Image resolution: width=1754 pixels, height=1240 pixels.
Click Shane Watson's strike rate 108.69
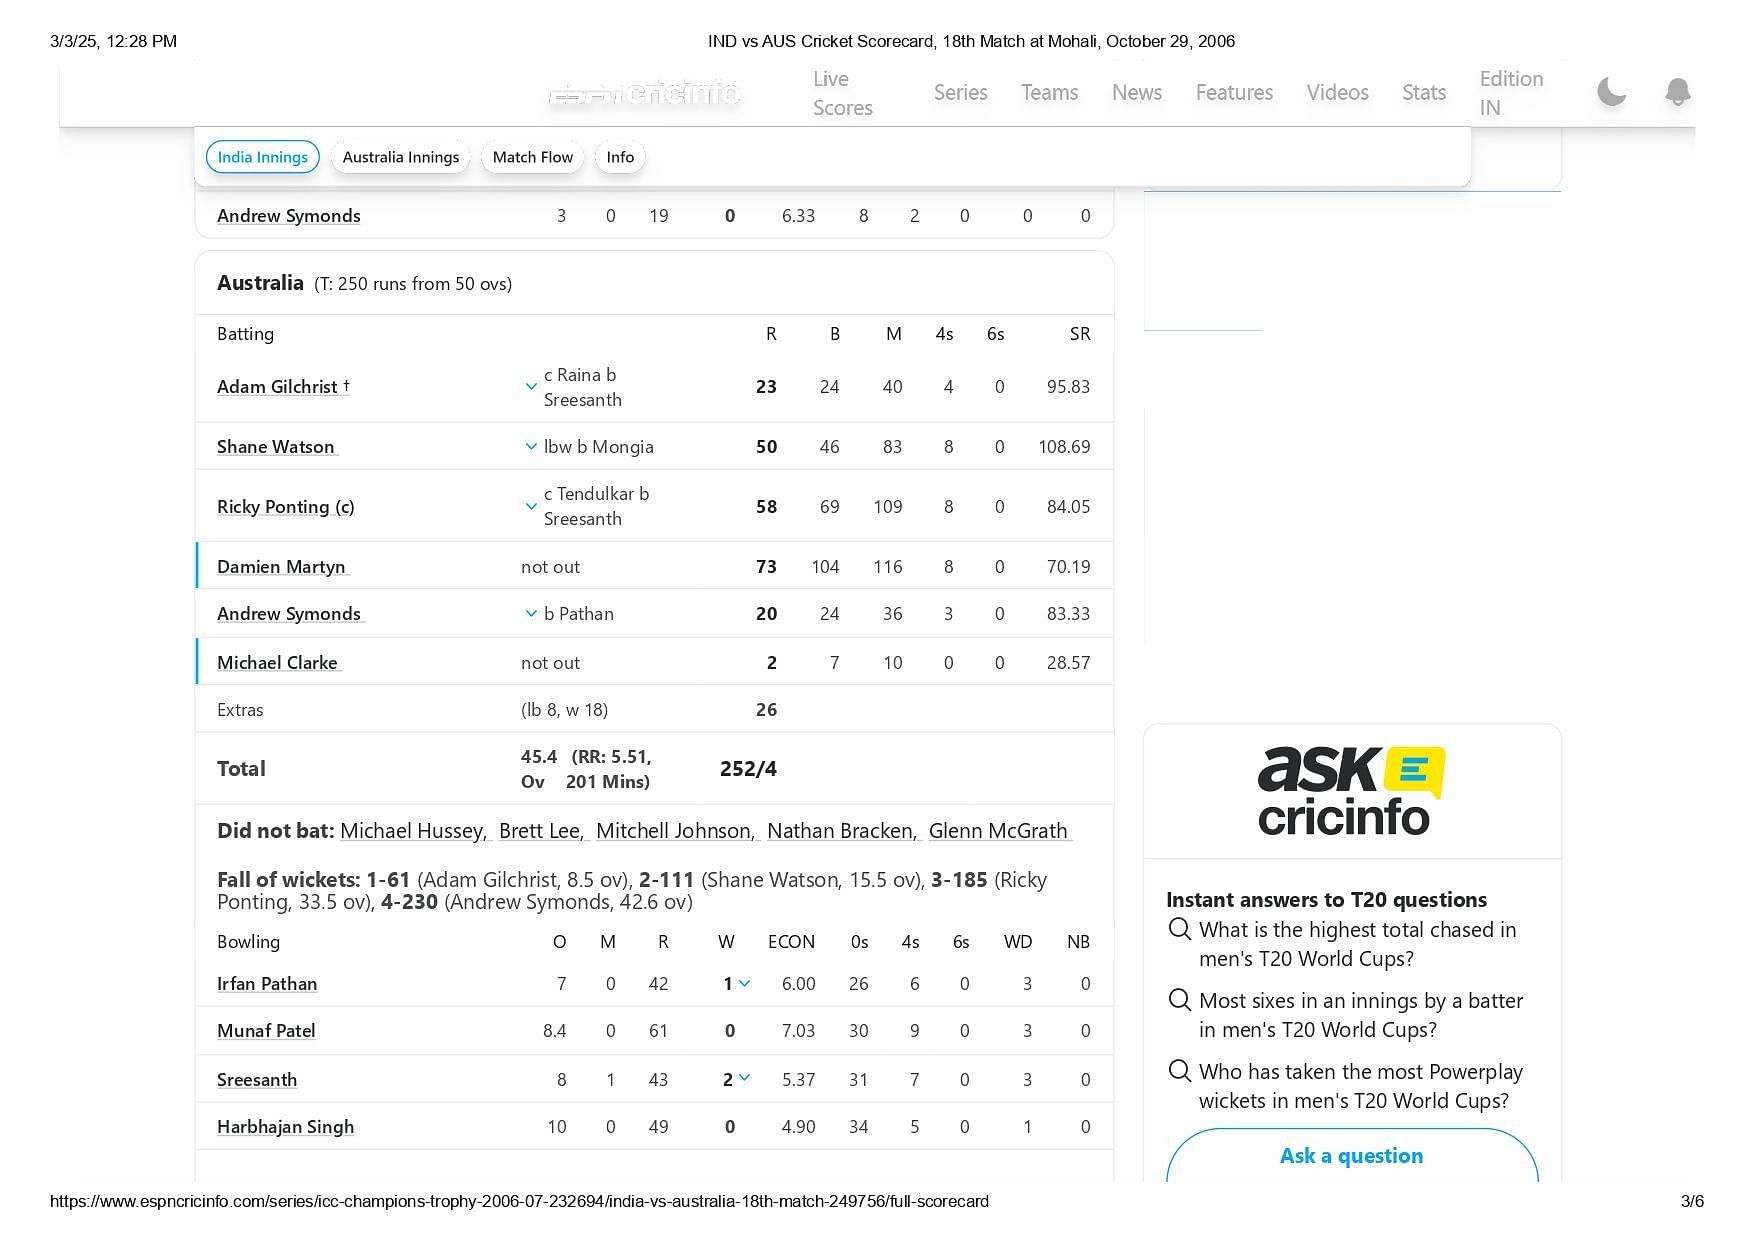pos(1064,446)
